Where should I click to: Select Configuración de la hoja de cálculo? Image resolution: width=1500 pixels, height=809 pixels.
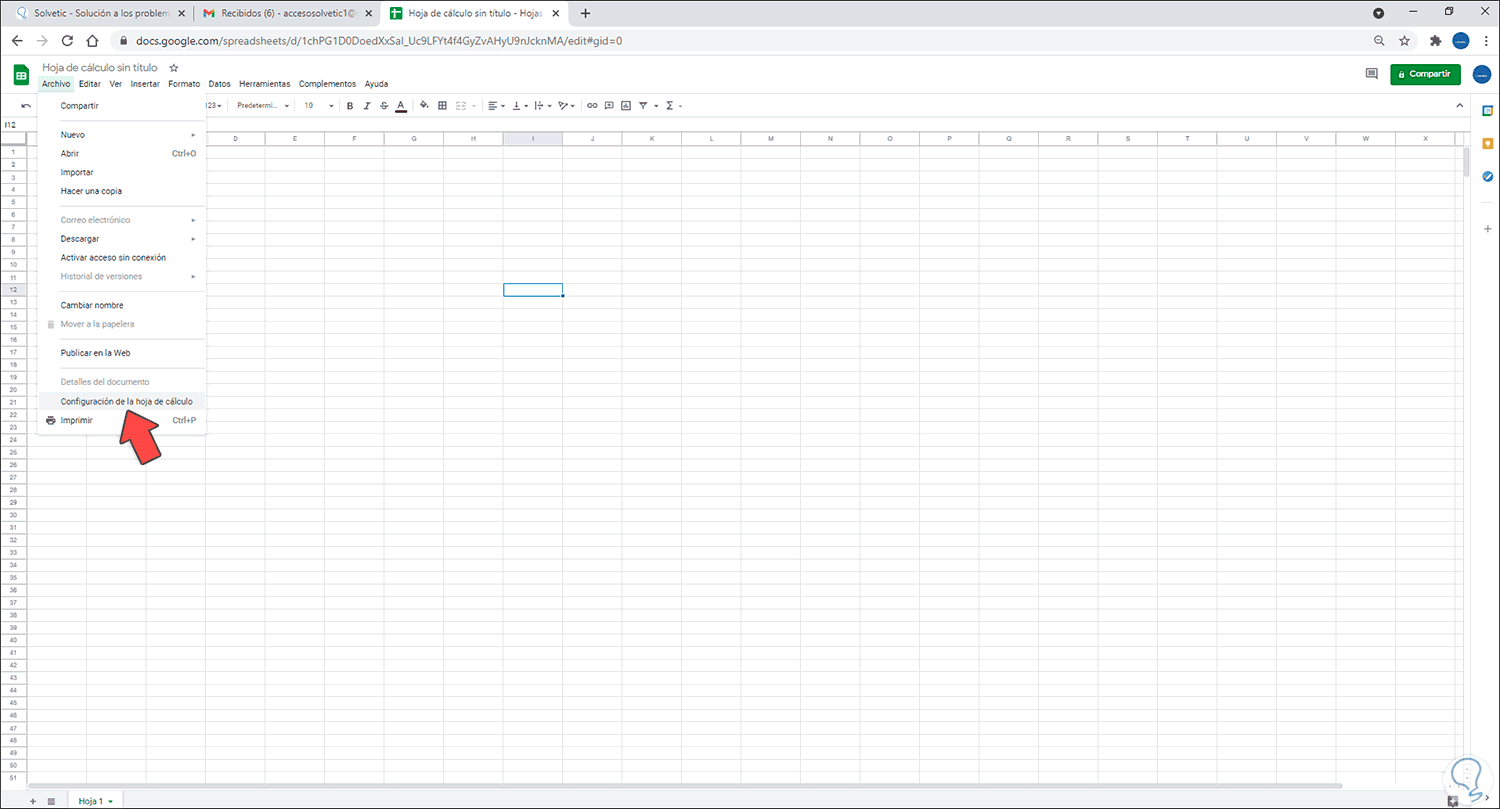[x=125, y=400]
